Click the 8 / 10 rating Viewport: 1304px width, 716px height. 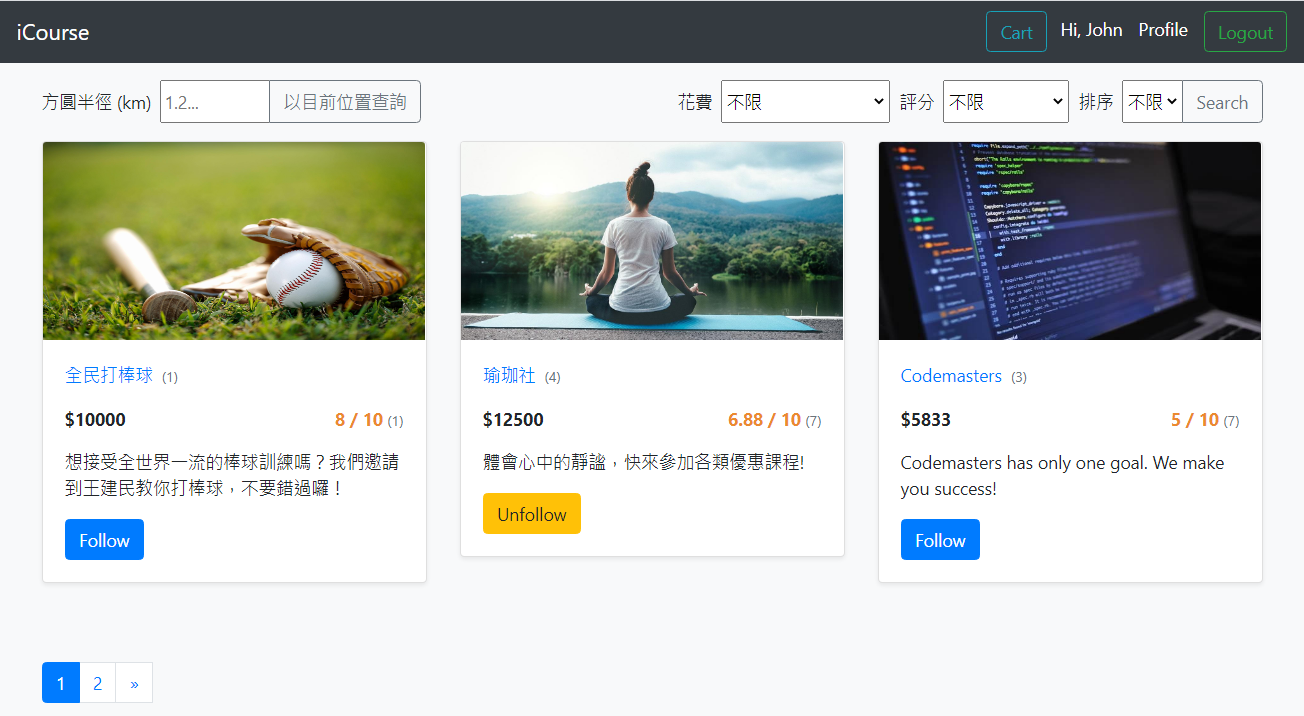click(x=359, y=420)
